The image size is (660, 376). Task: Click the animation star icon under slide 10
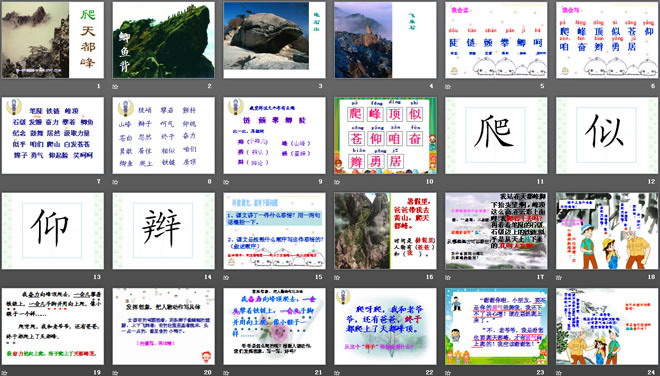pyautogui.click(x=337, y=182)
